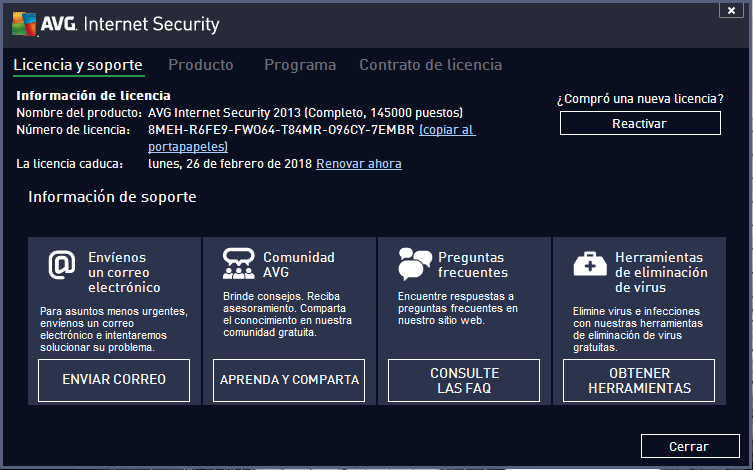
Task: Click the ¿Compró una nueva licencia? text
Action: (x=640, y=99)
